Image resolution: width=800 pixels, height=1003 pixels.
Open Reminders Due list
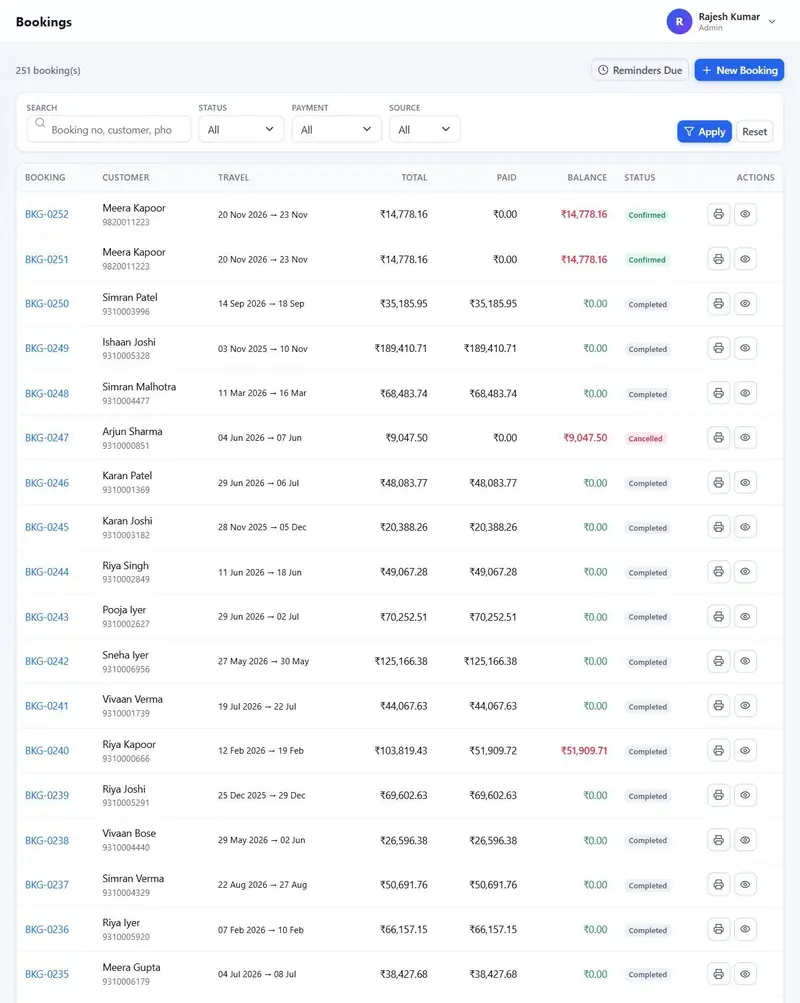(x=639, y=70)
